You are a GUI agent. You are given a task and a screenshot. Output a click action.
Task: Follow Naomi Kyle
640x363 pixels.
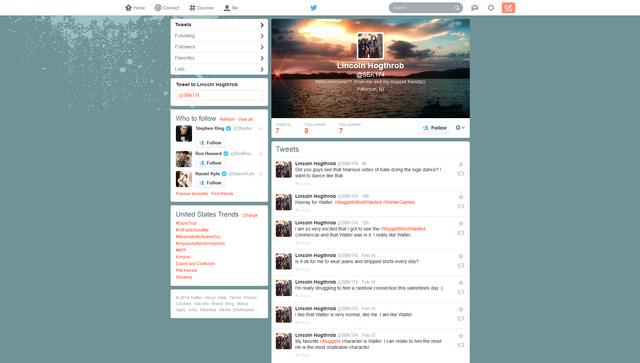point(210,183)
